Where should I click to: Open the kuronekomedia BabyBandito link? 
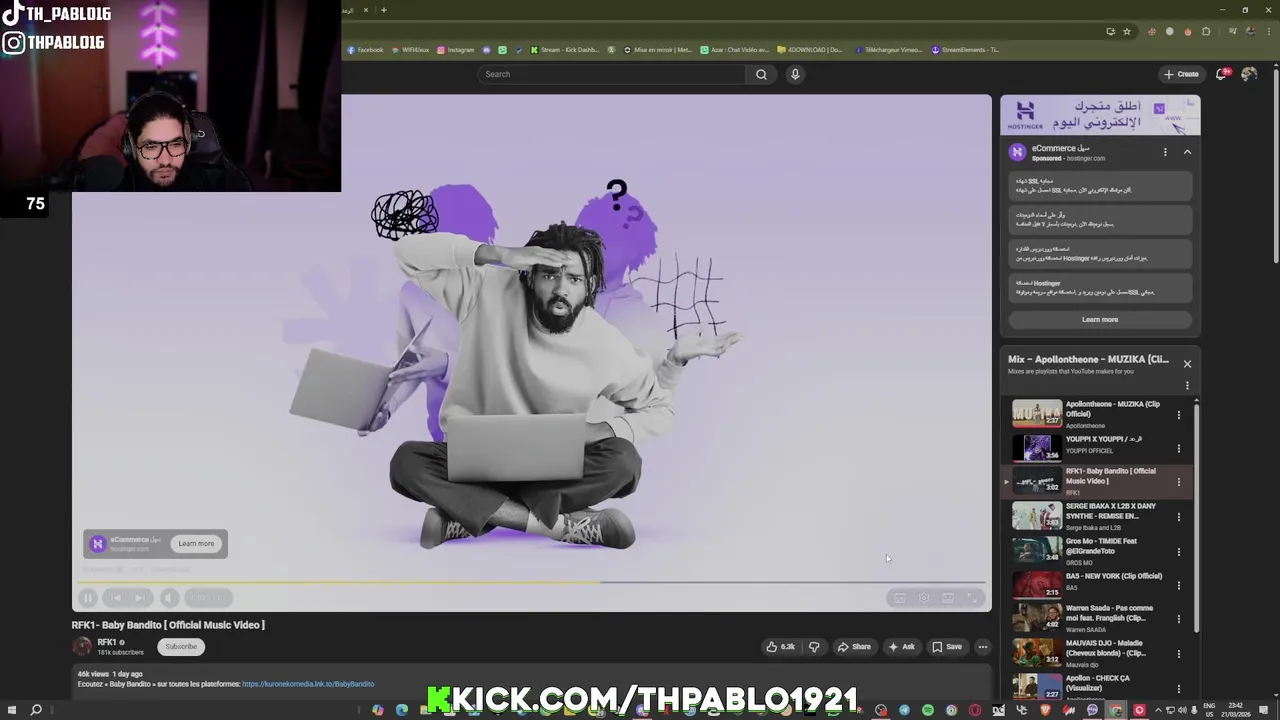click(x=308, y=684)
